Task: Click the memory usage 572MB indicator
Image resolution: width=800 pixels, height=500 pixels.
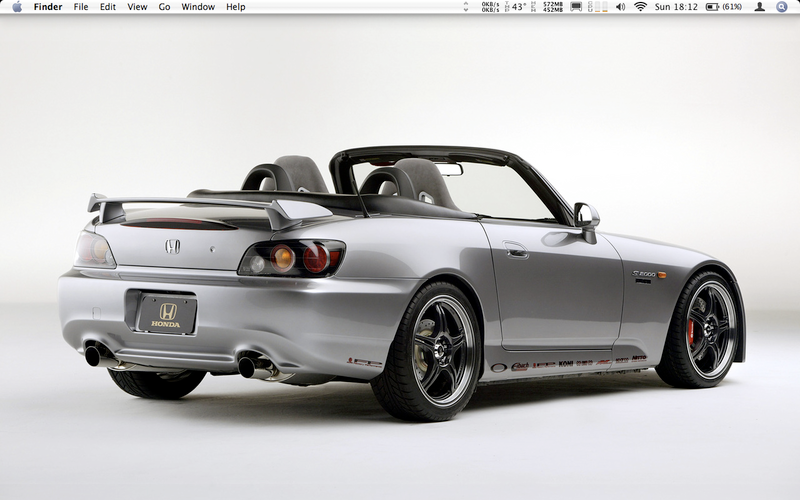Action: (x=552, y=7)
